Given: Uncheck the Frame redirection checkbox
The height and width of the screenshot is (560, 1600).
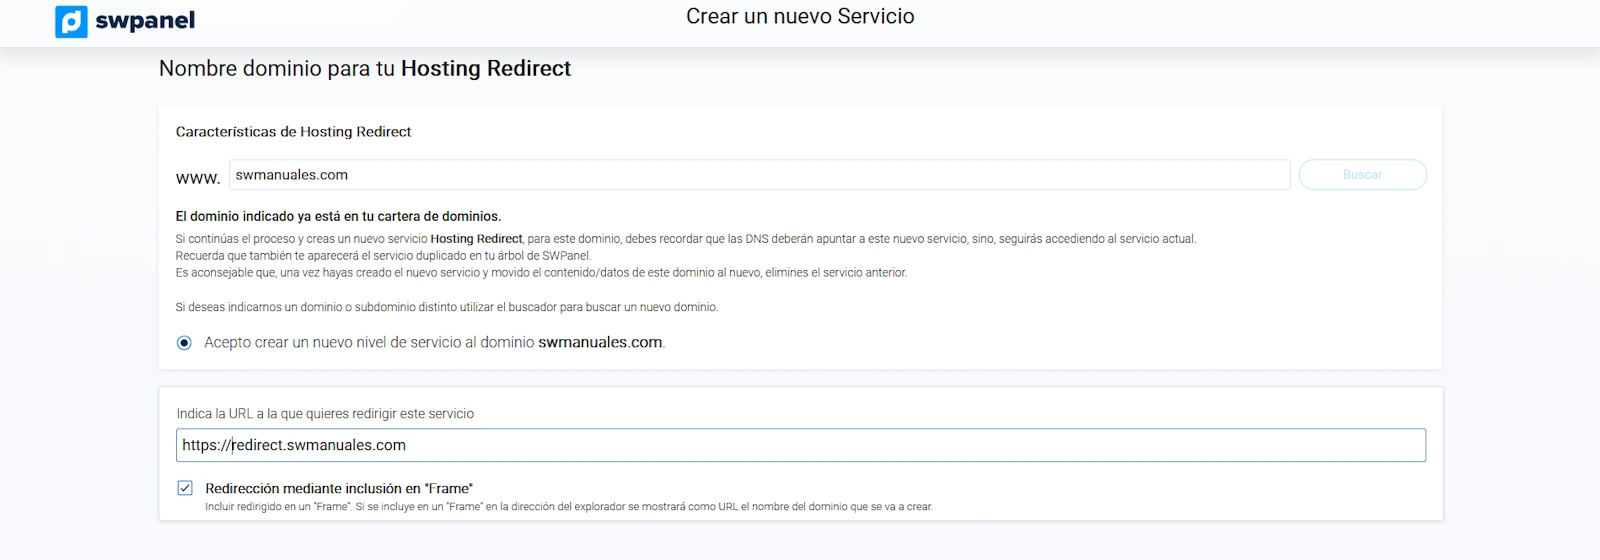Looking at the screenshot, I should (x=185, y=488).
